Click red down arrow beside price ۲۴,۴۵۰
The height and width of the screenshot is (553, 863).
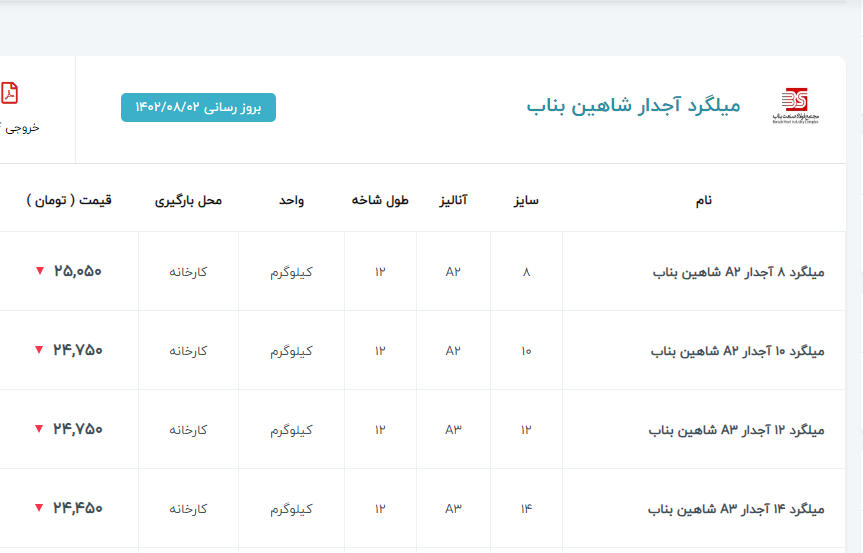click(x=39, y=508)
